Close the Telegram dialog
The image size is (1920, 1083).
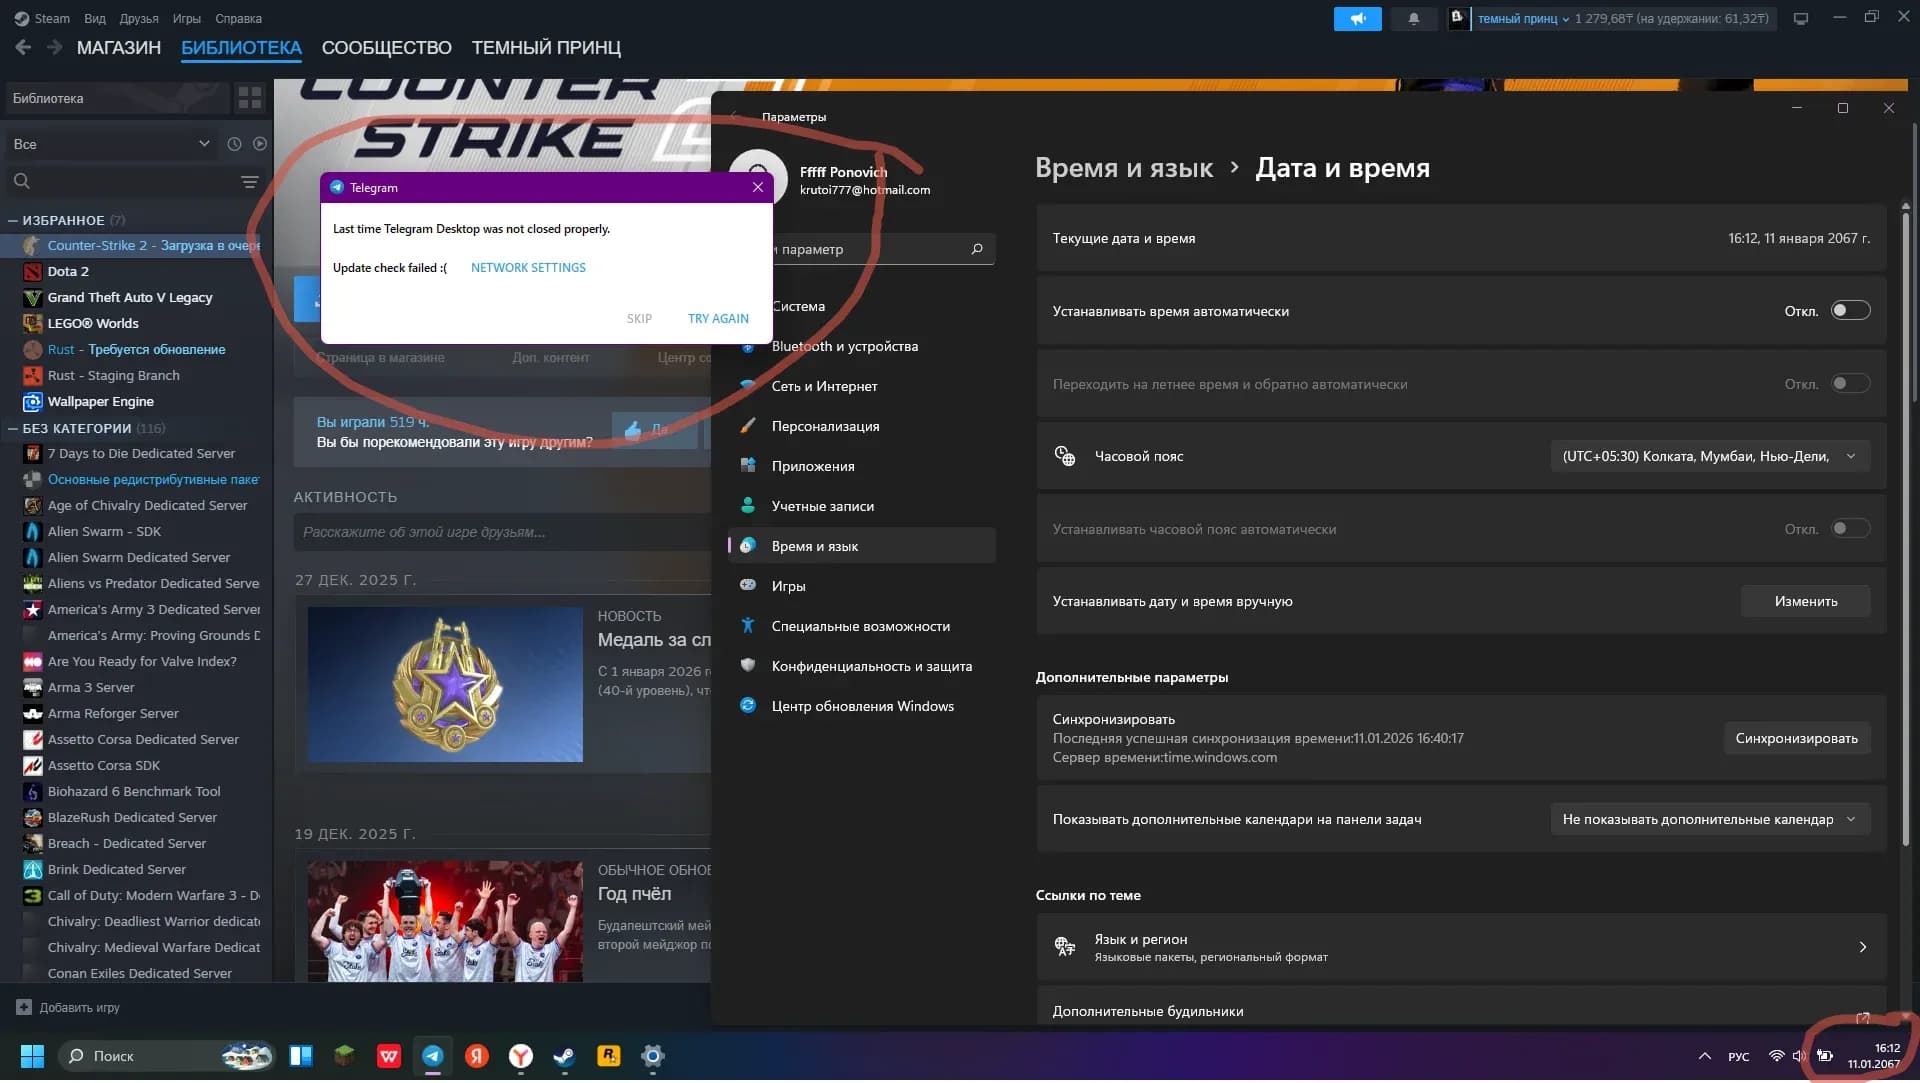click(x=758, y=187)
